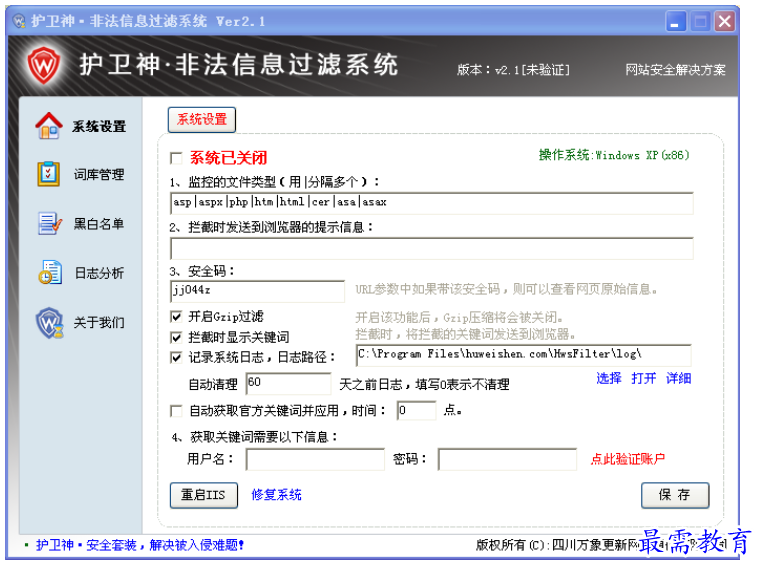
Task: Click the 修复系统 link
Action: (276, 494)
